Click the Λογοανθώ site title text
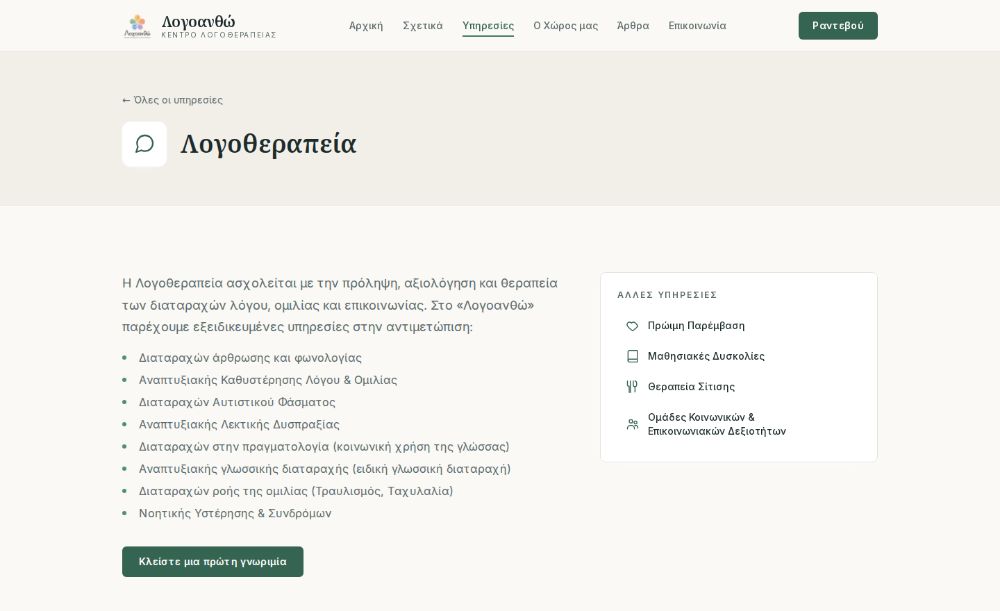Screen dimensions: 1000x611 (x=198, y=22)
